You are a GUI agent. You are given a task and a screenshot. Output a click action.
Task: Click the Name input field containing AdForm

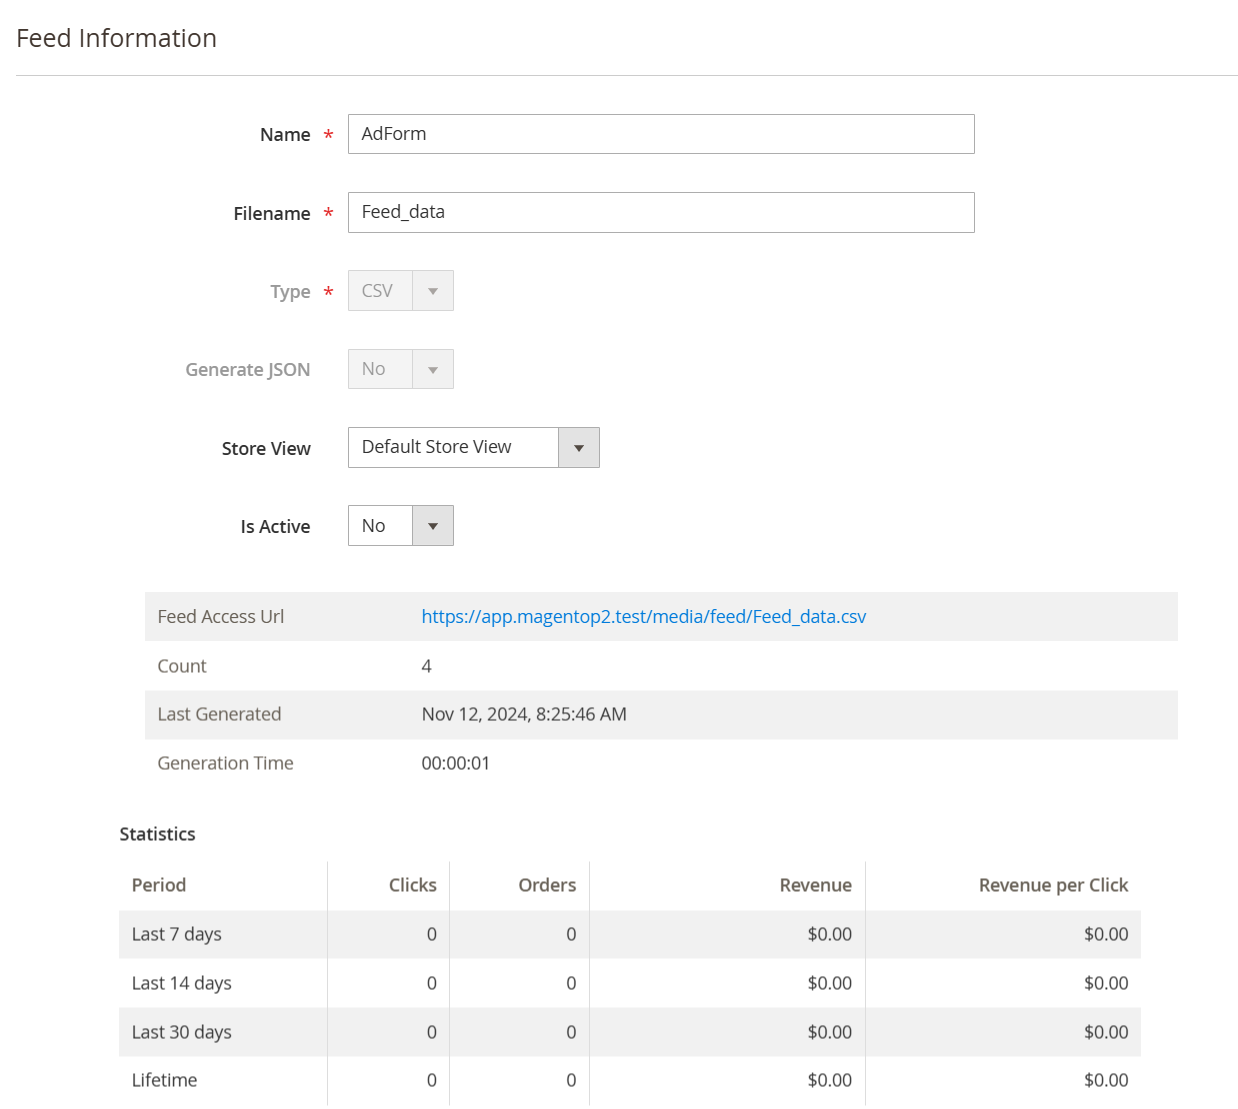[660, 134]
